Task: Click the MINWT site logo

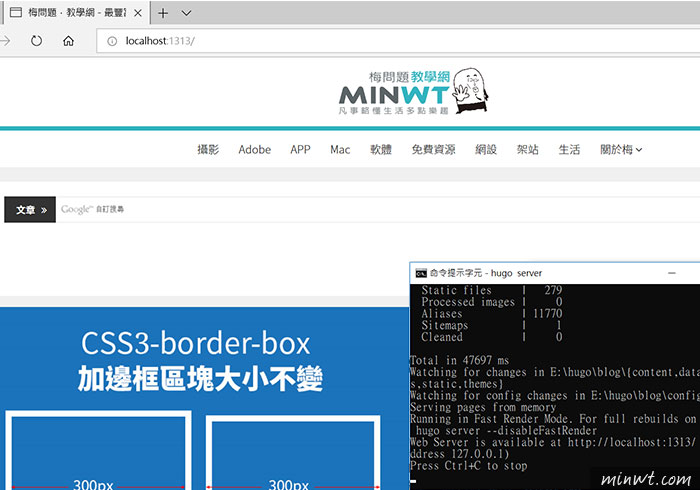Action: click(413, 91)
